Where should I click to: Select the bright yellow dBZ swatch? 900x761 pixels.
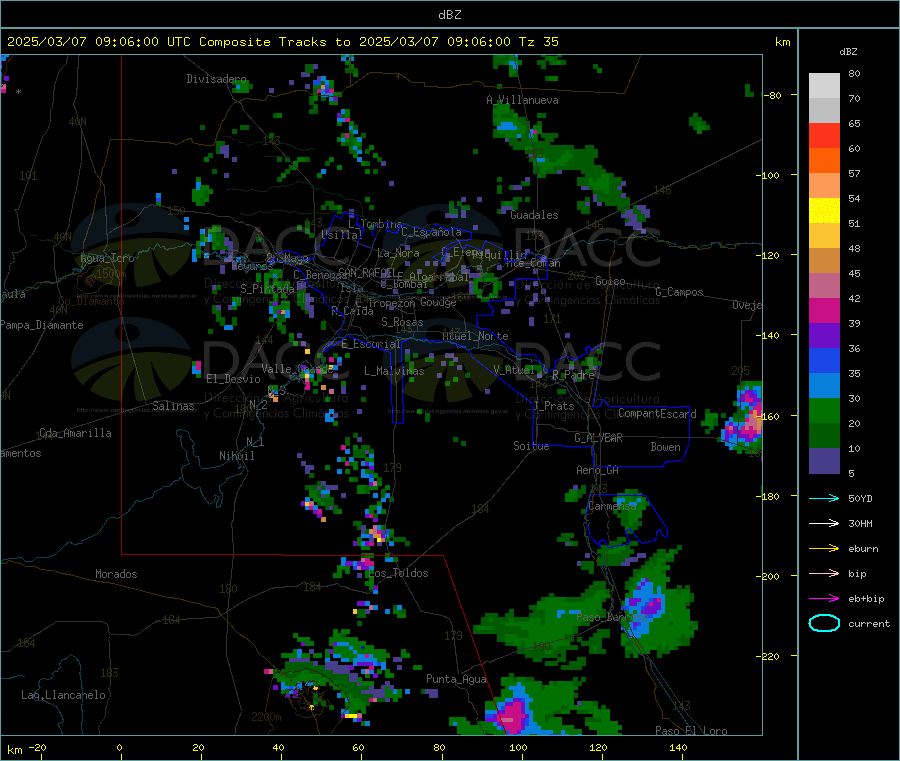[824, 211]
